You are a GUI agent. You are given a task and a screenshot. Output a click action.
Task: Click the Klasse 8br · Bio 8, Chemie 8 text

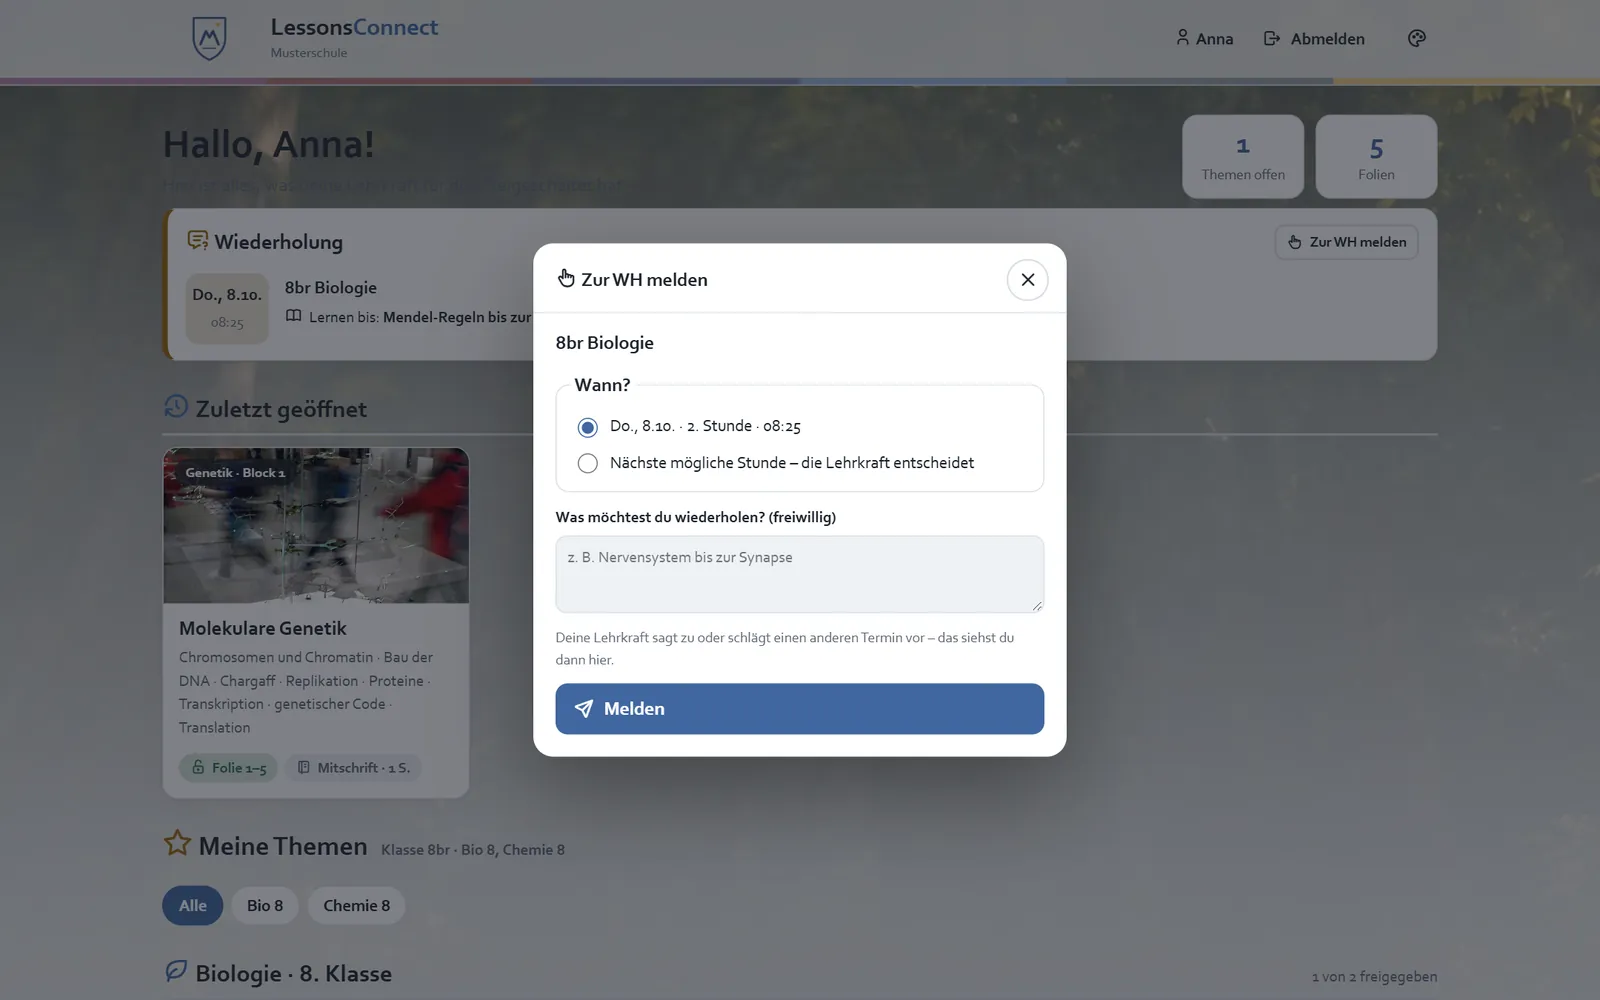pyautogui.click(x=473, y=850)
